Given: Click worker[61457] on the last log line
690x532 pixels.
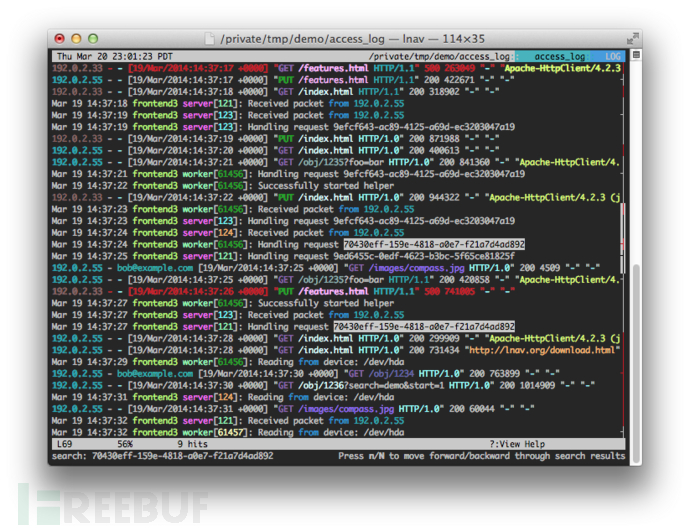Looking at the screenshot, I should click(x=215, y=432).
